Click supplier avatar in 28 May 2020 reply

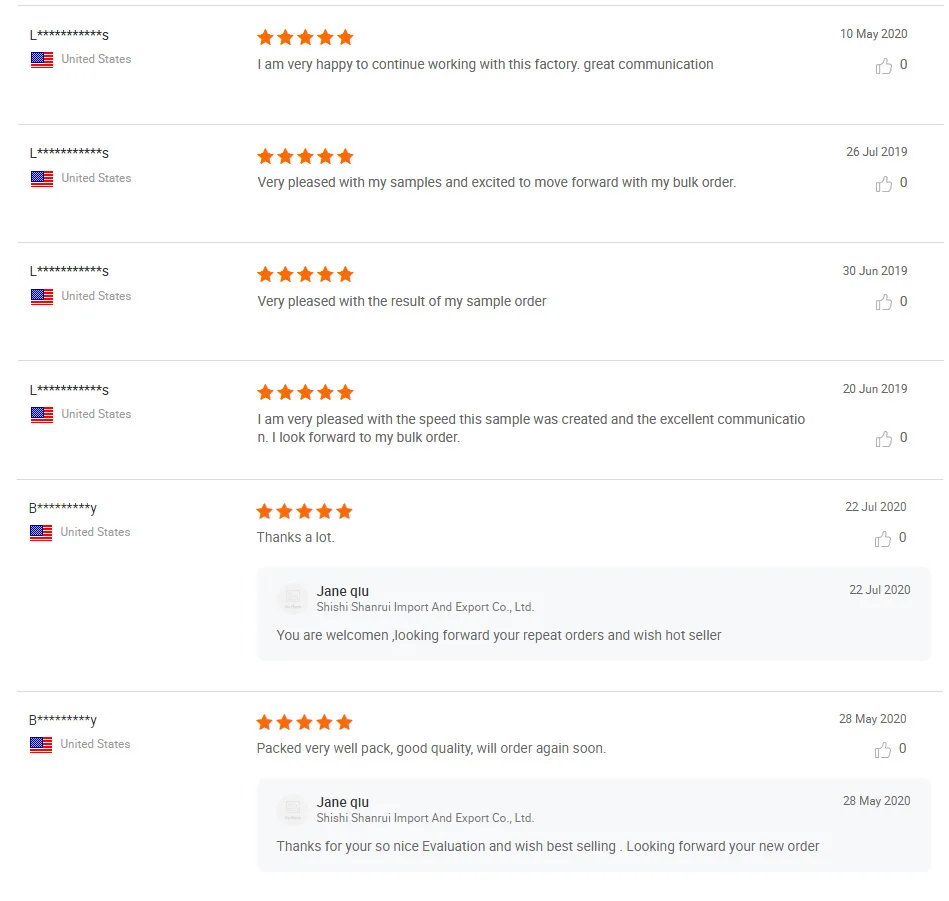point(293,809)
